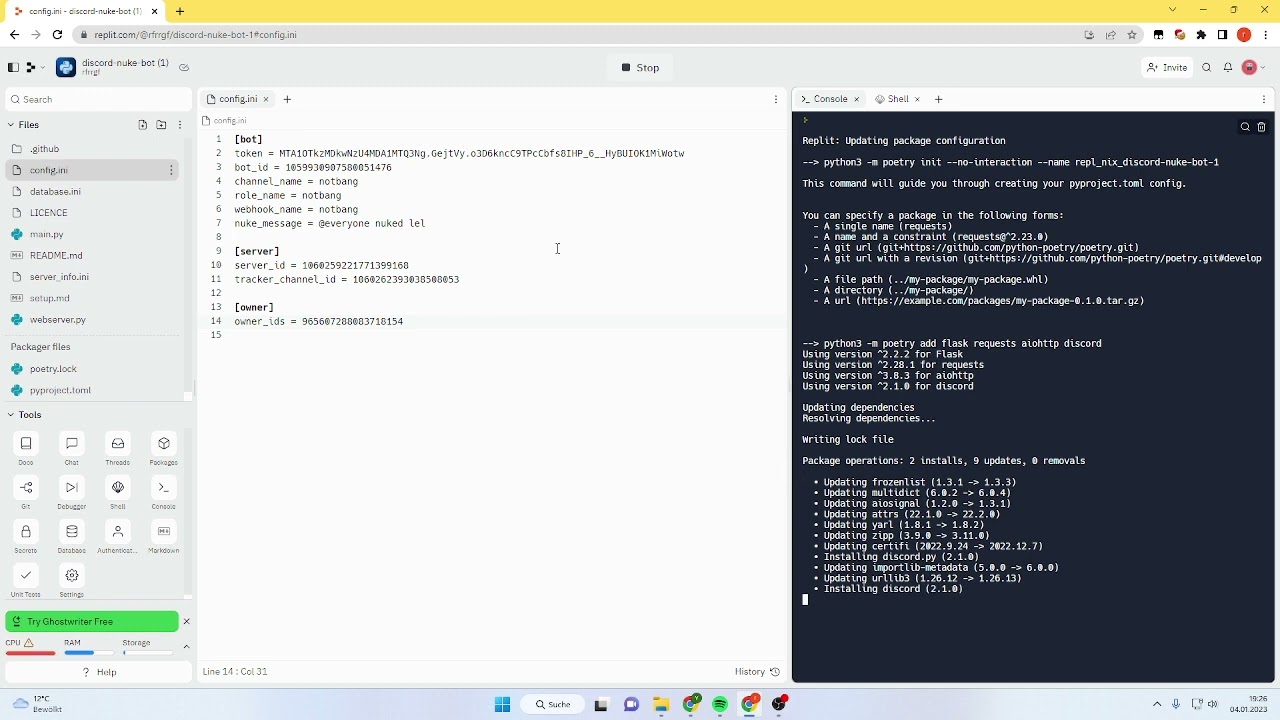Open the Unit Tests tool
1280x720 pixels.
click(x=26, y=582)
